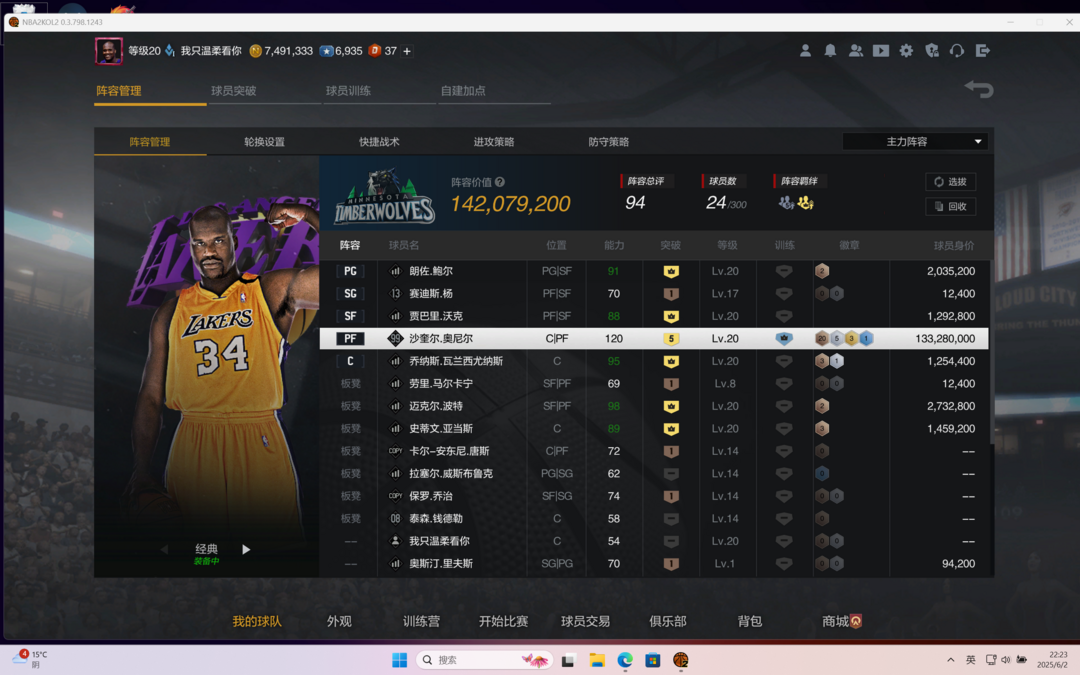
Task: Open the player profile icon in top bar
Action: click(x=804, y=51)
